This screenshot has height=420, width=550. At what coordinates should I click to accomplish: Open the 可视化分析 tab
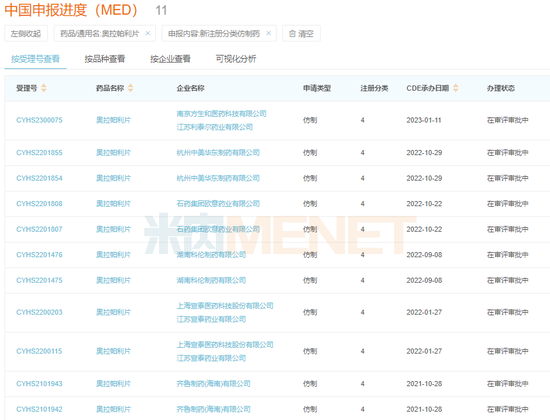pos(236,59)
